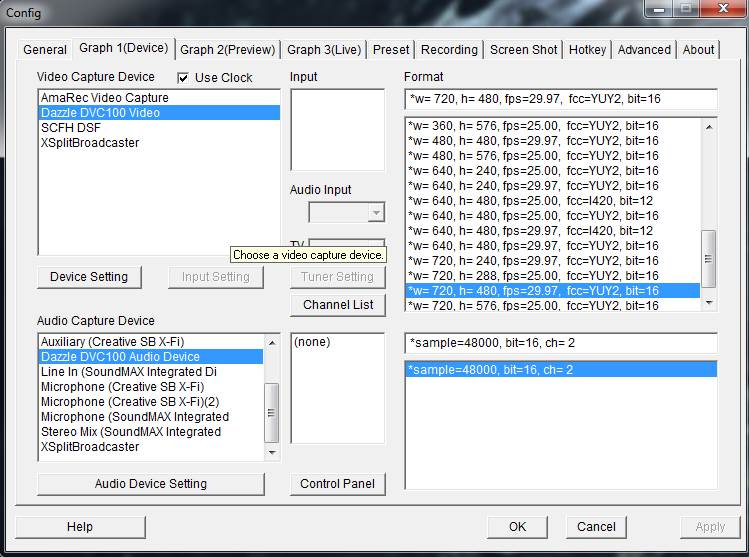This screenshot has height=557, width=749.
Task: Confirm settings with the OK button
Action: click(517, 527)
